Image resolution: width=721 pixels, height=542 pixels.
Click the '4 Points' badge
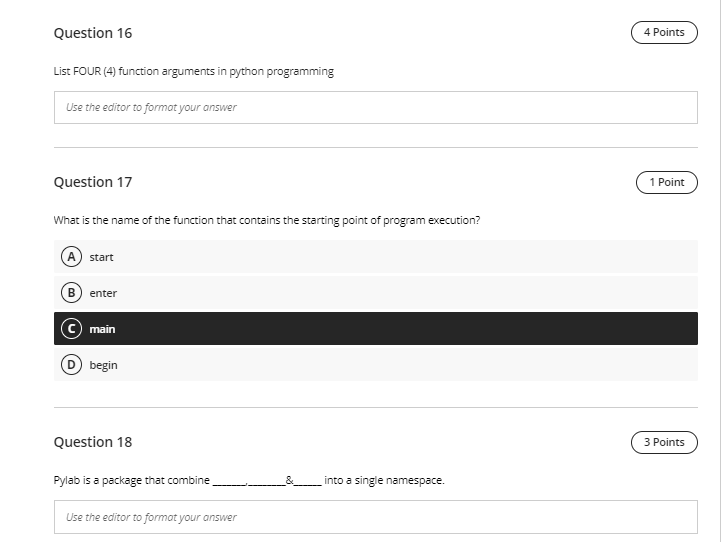pos(664,32)
